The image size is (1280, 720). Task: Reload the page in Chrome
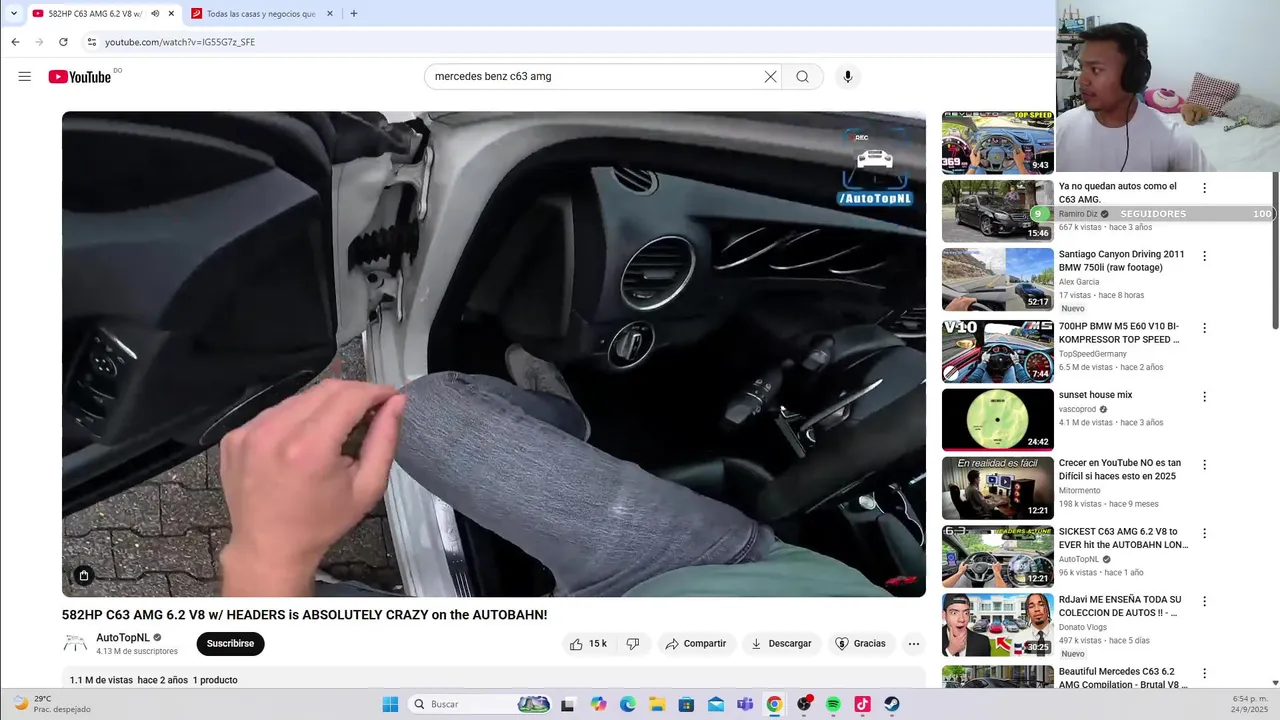[63, 42]
